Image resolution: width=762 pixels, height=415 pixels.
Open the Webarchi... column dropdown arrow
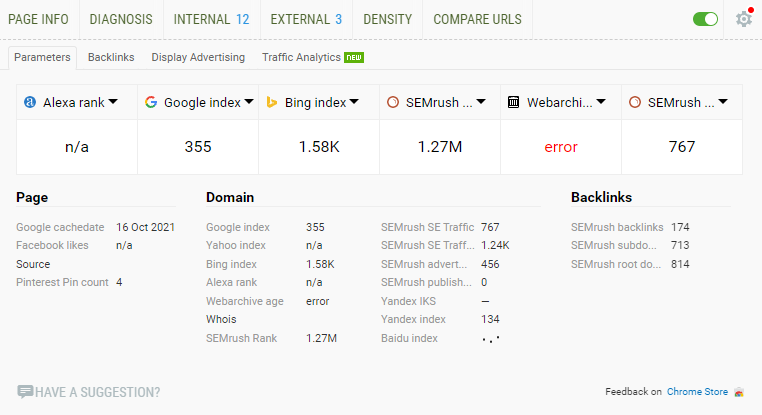coord(601,102)
